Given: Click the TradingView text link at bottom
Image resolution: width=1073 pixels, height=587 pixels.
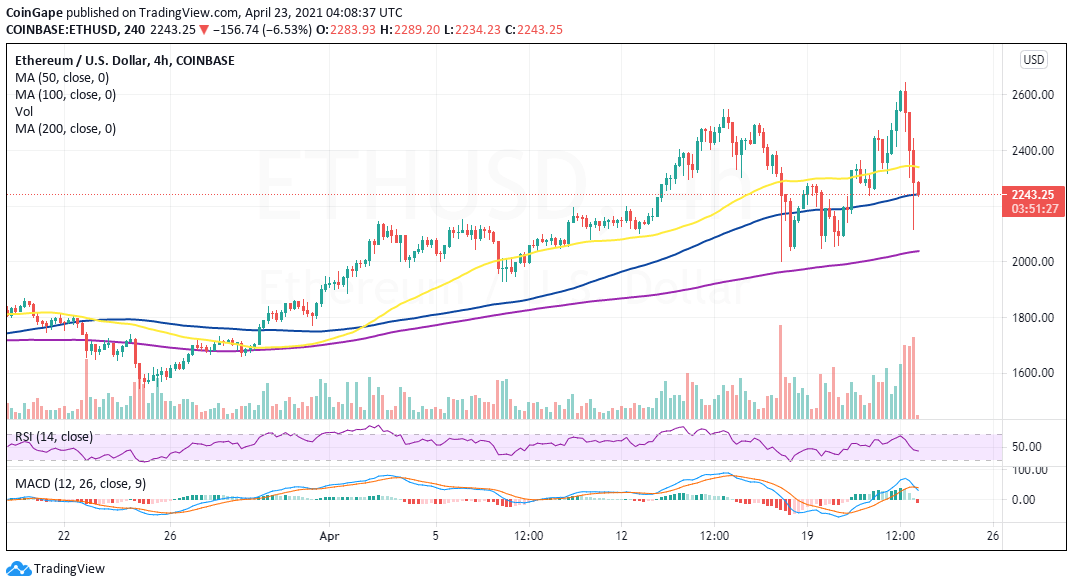Looking at the screenshot, I should 69,569.
